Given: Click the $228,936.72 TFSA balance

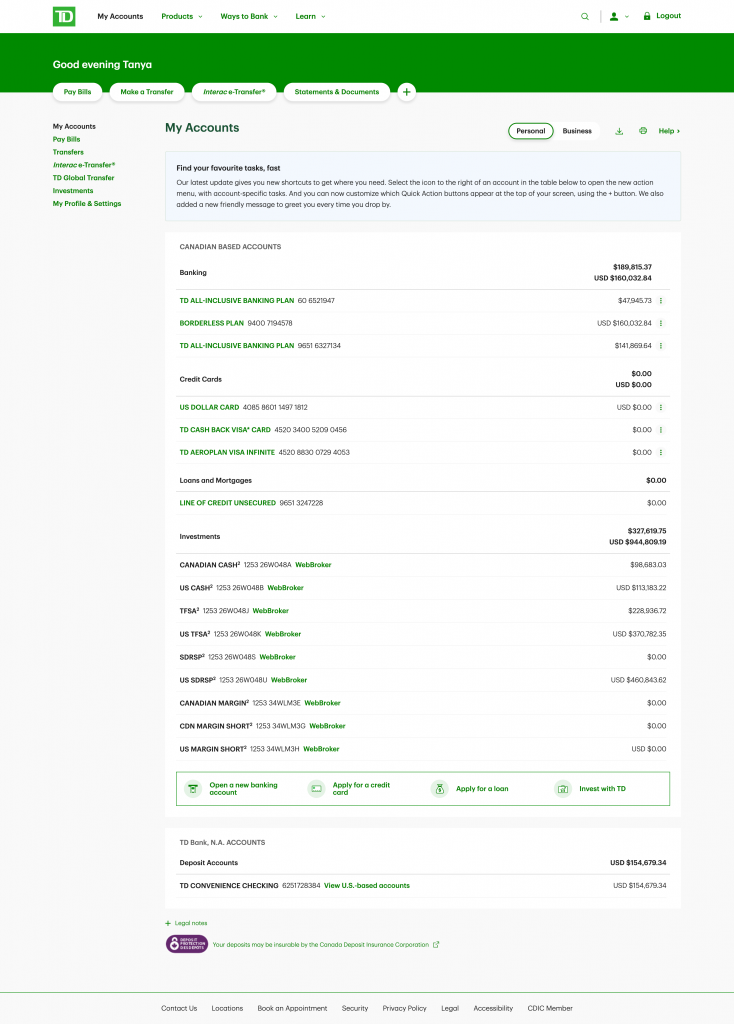Looking at the screenshot, I should (x=647, y=611).
